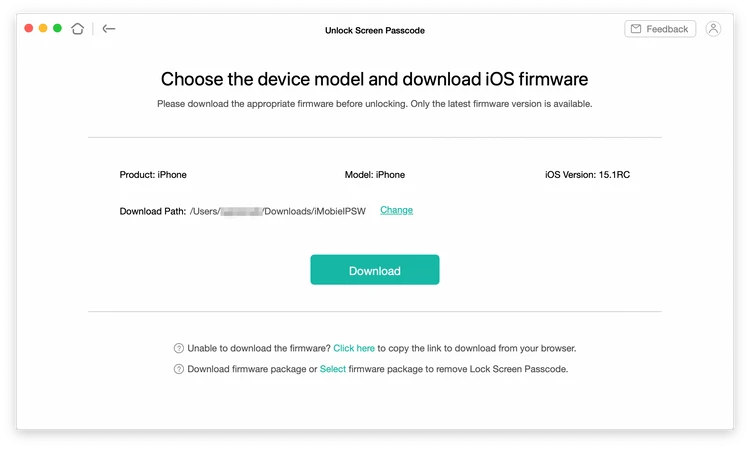Click the Downloads/iMobieIPSW path text
The height and width of the screenshot is (449, 750).
click(314, 211)
